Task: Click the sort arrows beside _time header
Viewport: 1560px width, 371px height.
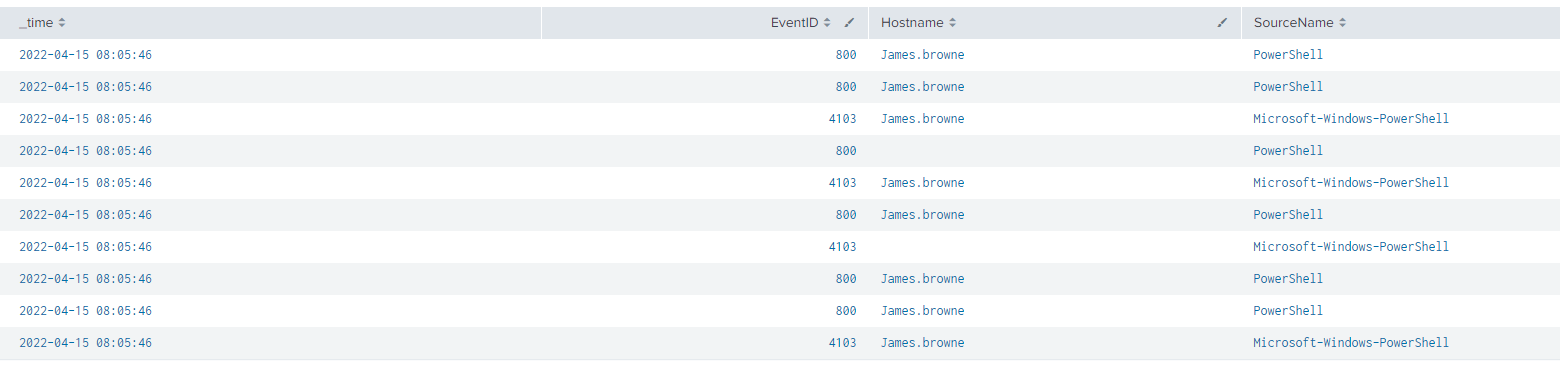Action: click(x=62, y=22)
